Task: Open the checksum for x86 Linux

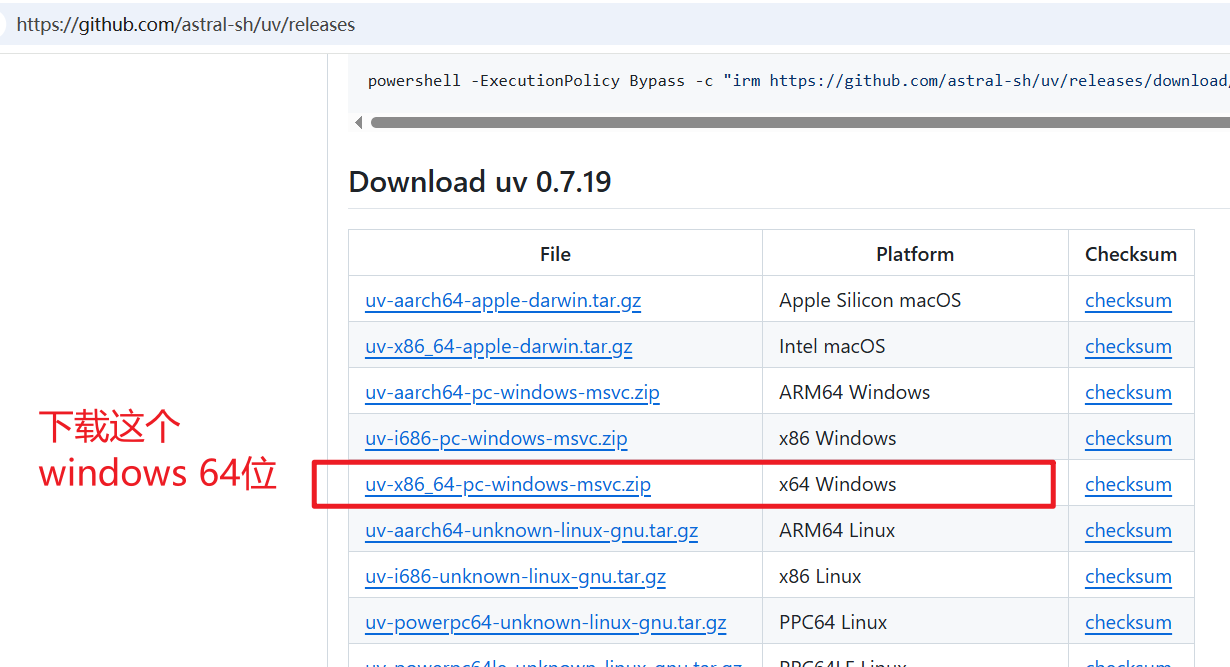Action: (x=1128, y=577)
